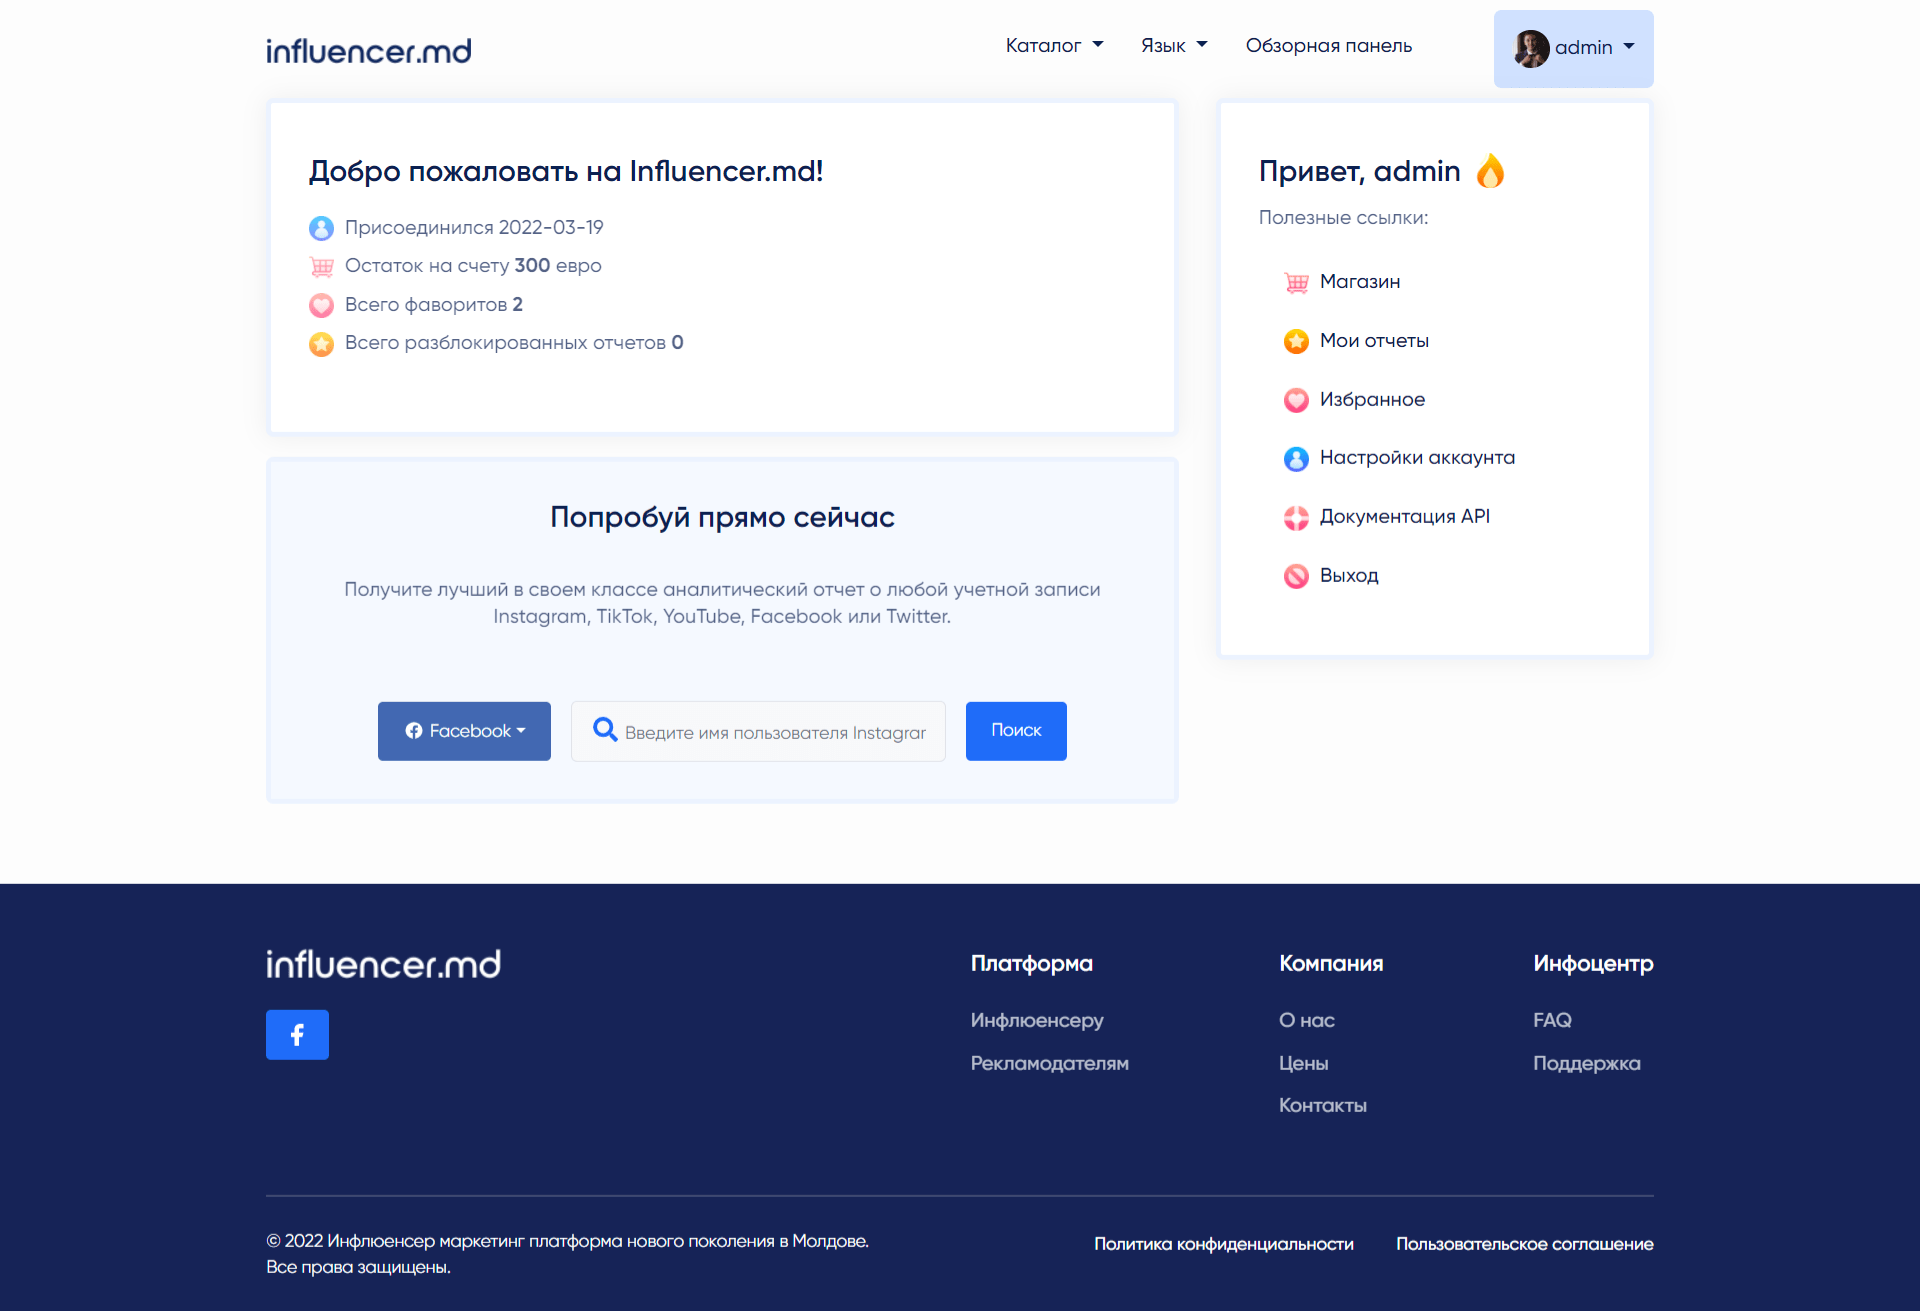
Task: Click the admin avatar picture in the header
Action: [1530, 48]
